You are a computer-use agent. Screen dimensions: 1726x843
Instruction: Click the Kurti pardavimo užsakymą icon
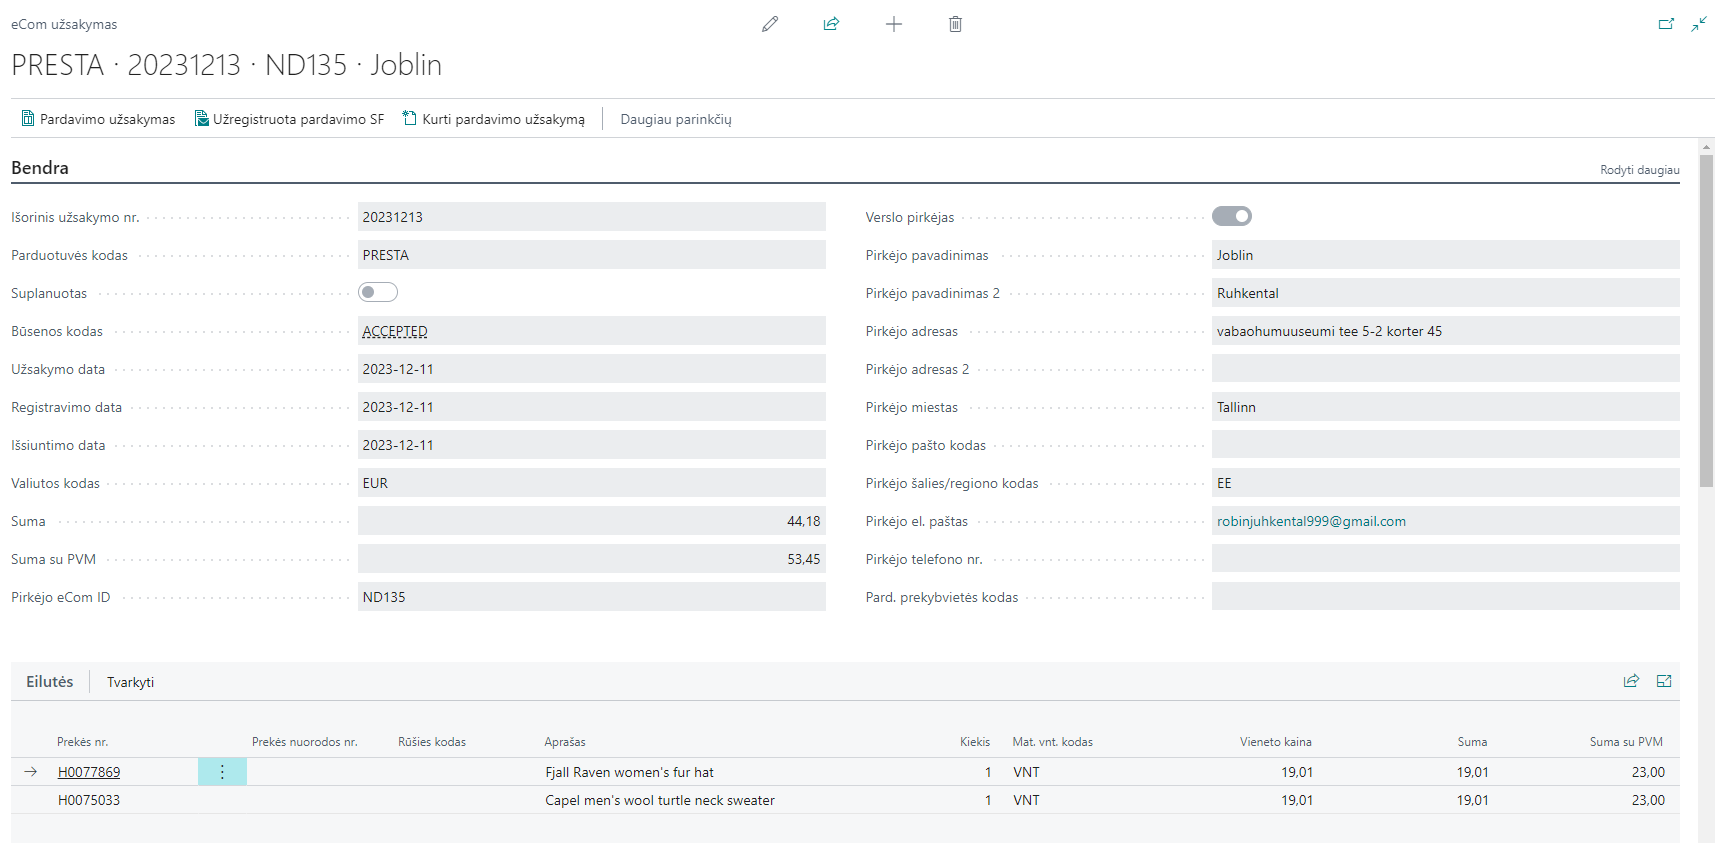tap(410, 118)
